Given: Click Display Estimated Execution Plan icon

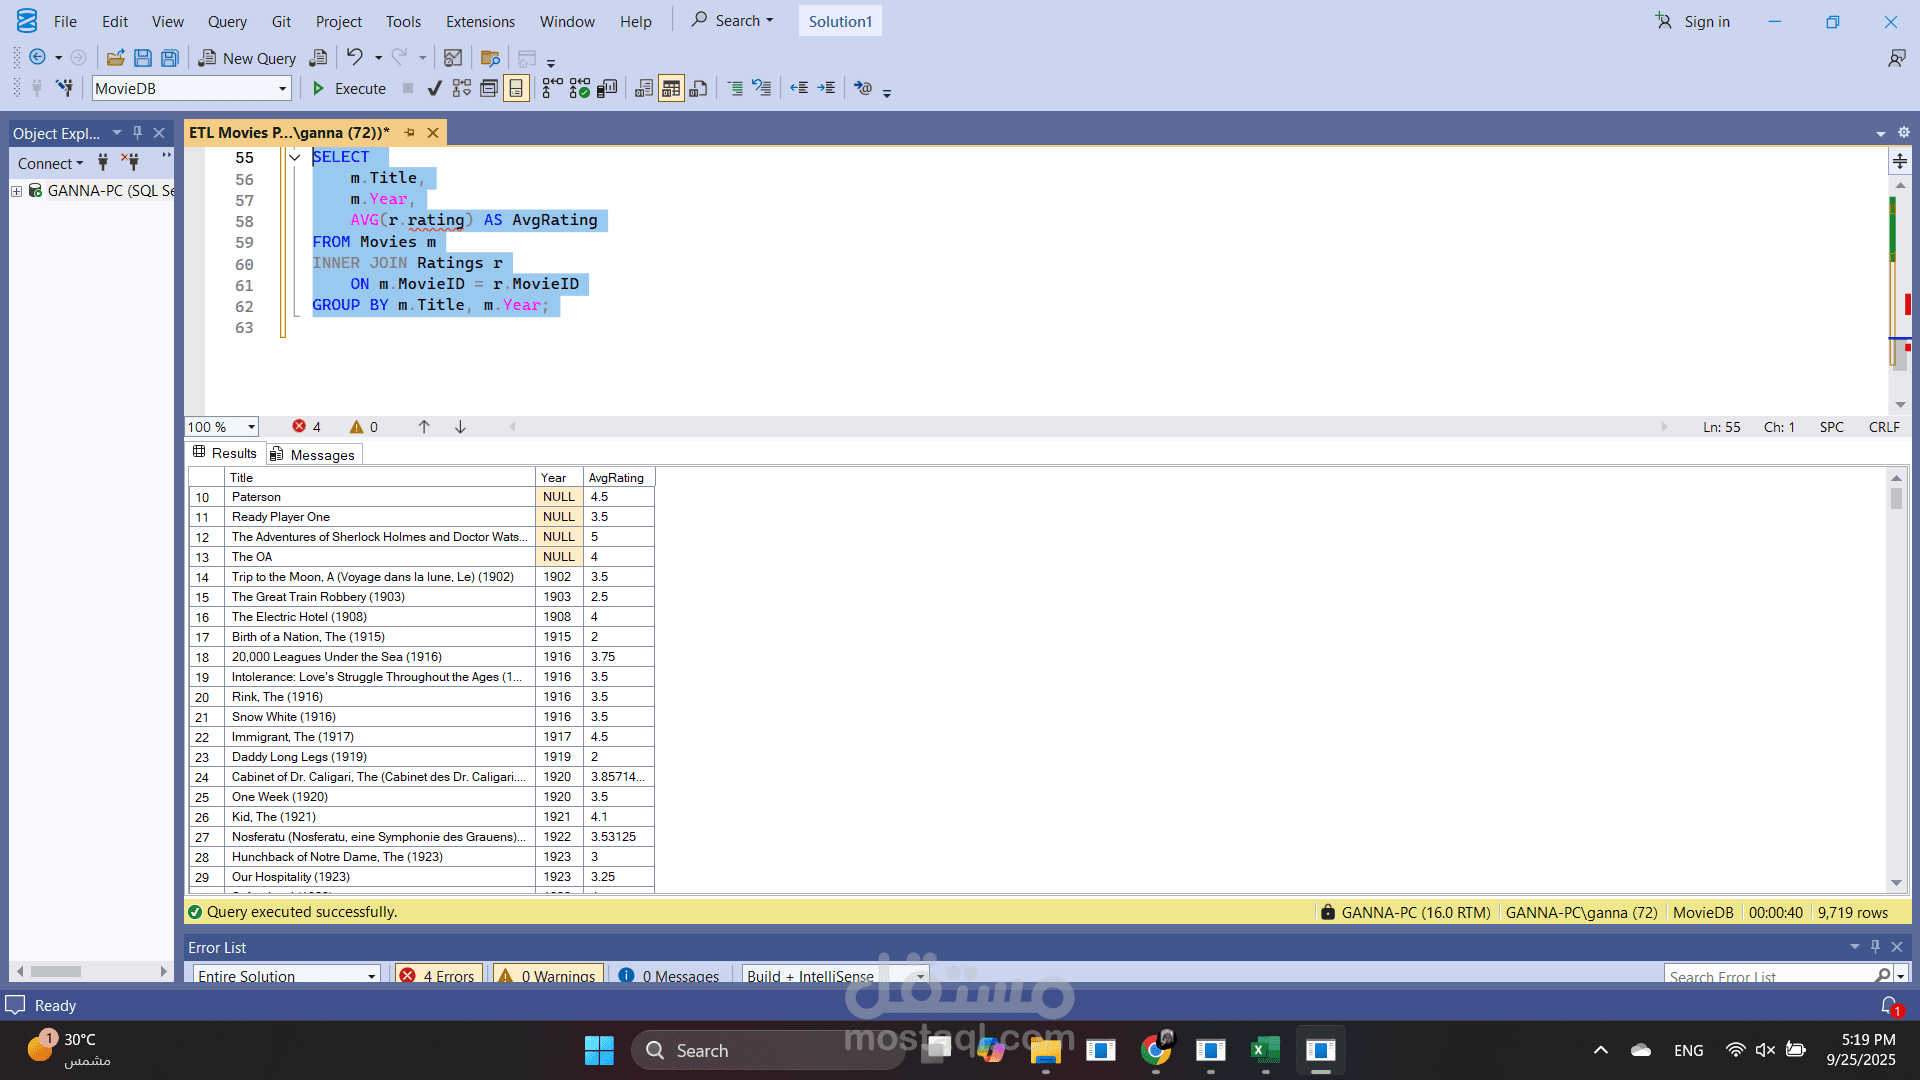Looking at the screenshot, I should tap(461, 89).
